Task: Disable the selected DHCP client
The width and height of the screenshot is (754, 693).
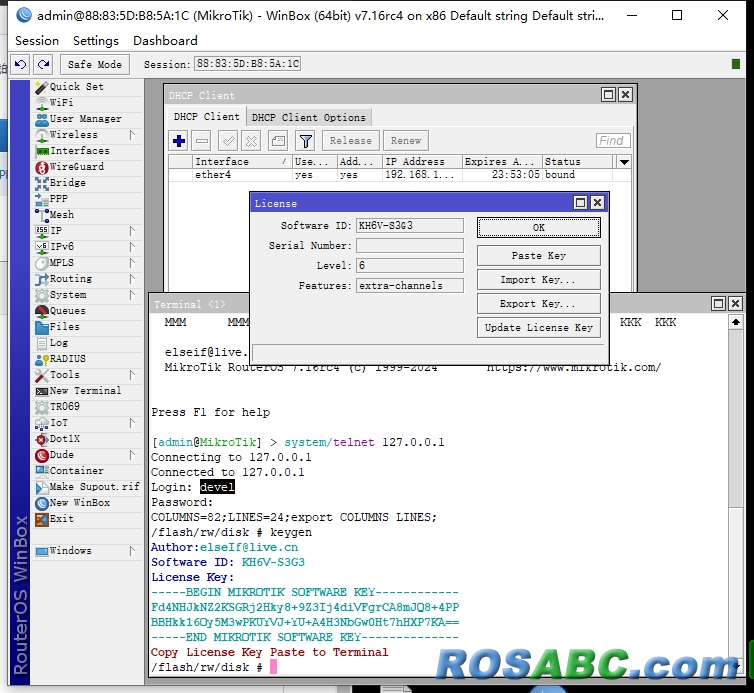Action: pyautogui.click(x=251, y=141)
